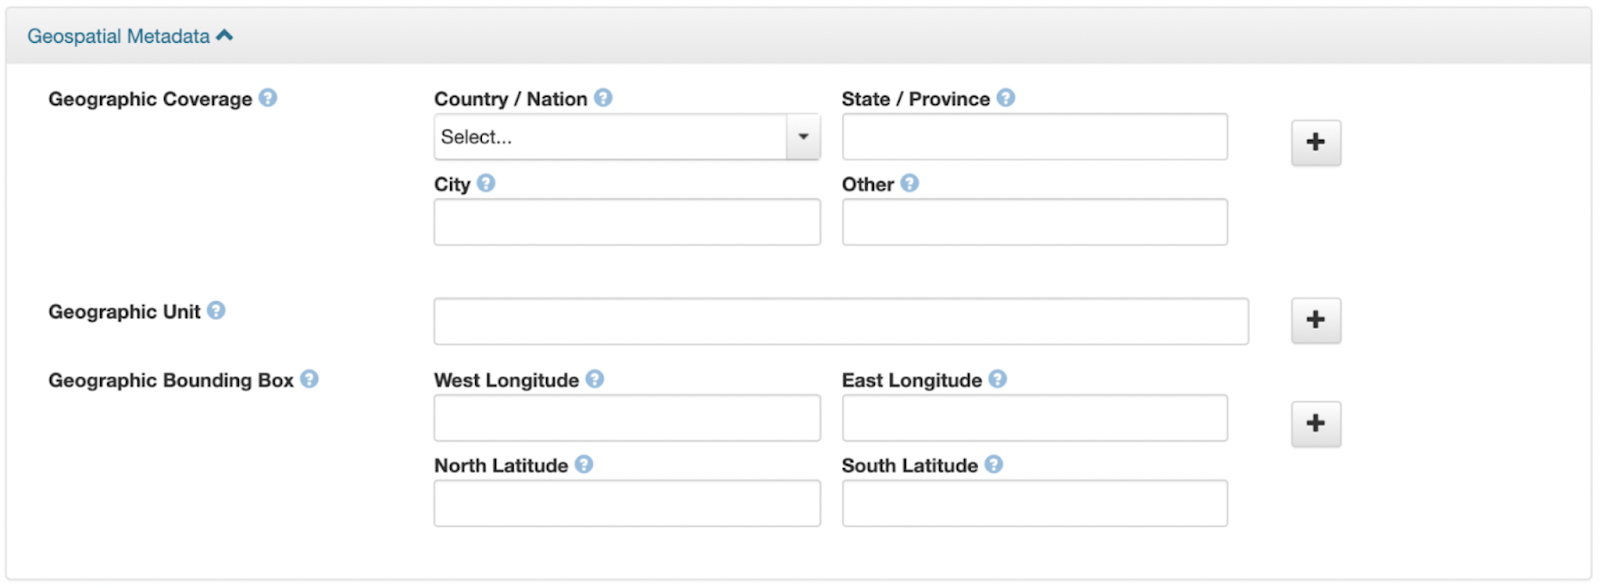Viewport: 1600px width, 588px height.
Task: Click help icon beside Country / Nation
Action: pyautogui.click(x=603, y=98)
